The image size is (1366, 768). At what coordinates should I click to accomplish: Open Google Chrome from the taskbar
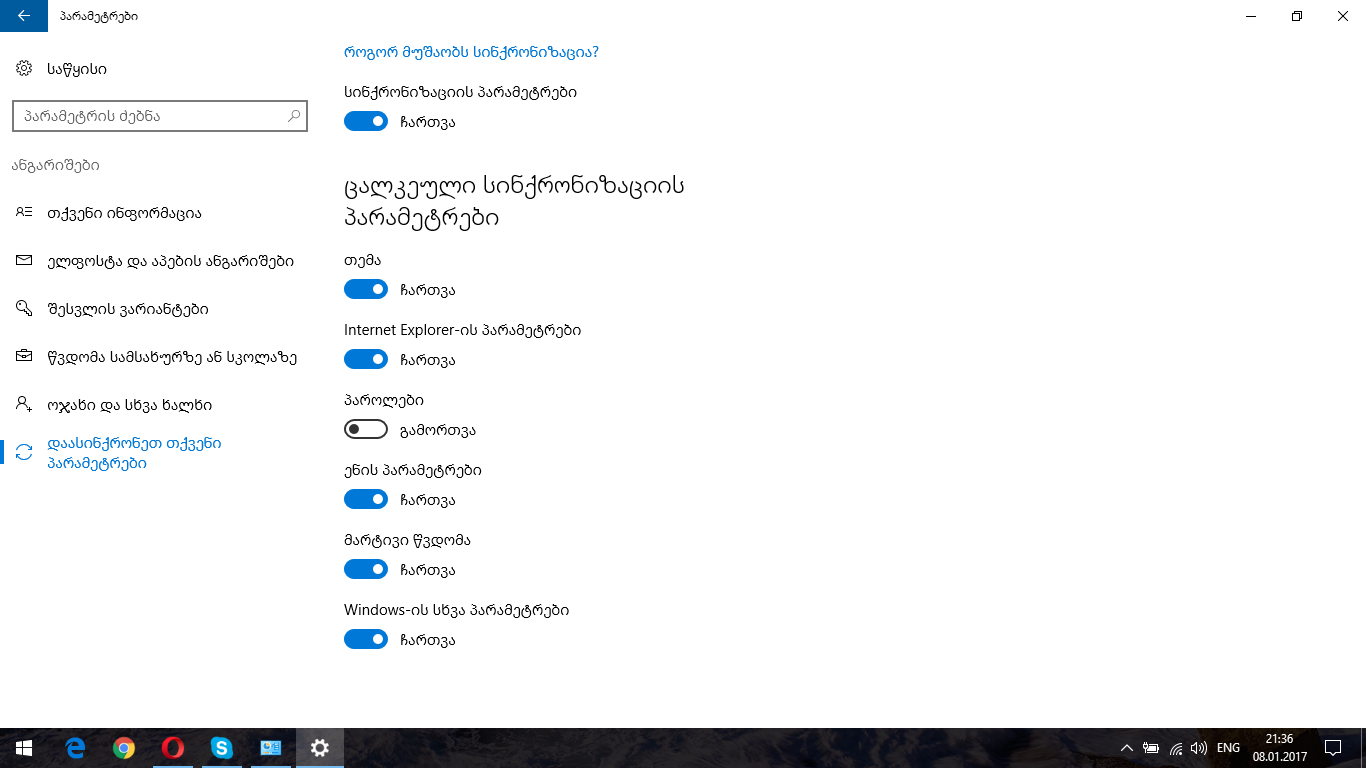coord(124,748)
